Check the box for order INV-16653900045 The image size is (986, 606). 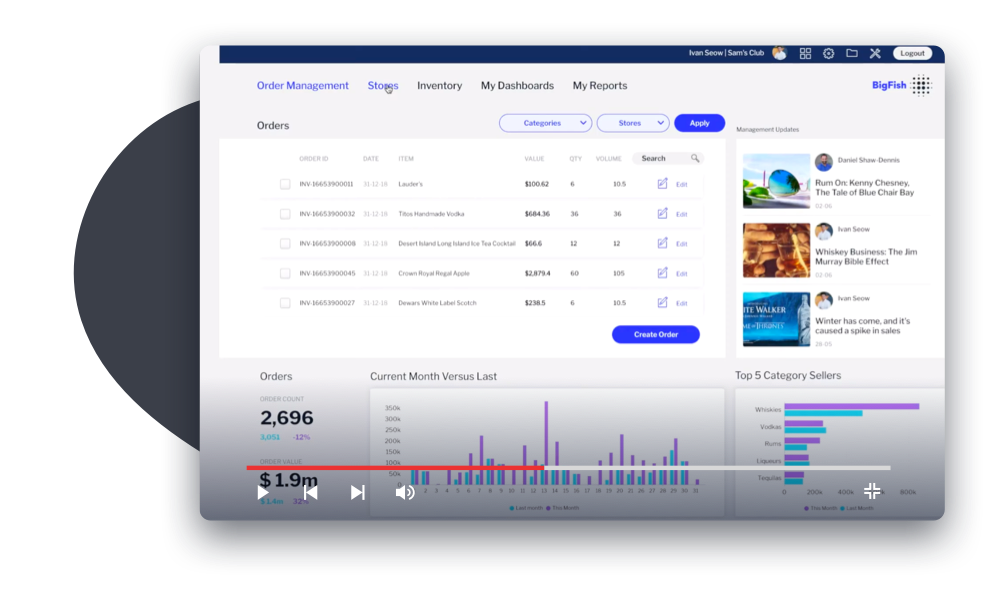click(x=285, y=273)
